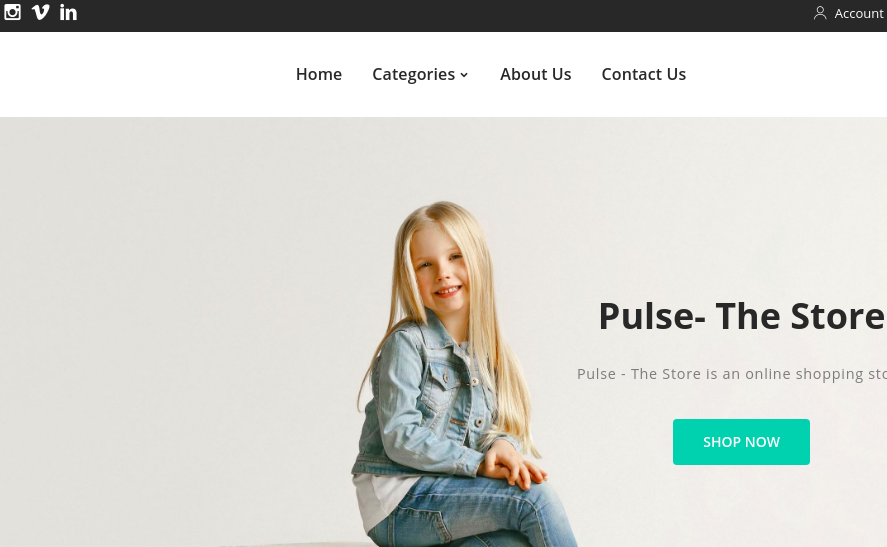Viewport: 887px width, 547px height.
Task: Open the Categories menu item
Action: (x=414, y=74)
